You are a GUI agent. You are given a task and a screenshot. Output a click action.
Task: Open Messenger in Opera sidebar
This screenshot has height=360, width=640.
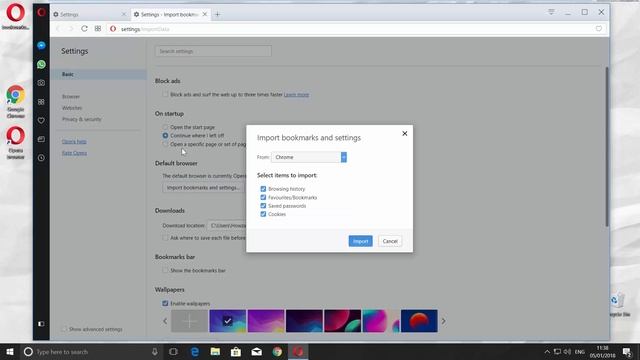click(x=41, y=45)
